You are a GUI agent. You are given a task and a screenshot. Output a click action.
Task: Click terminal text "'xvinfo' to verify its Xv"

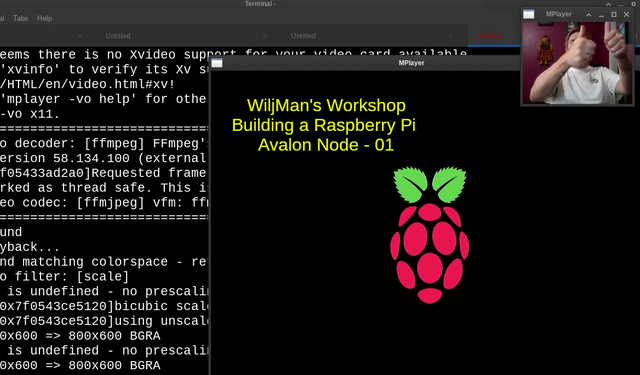click(x=95, y=69)
